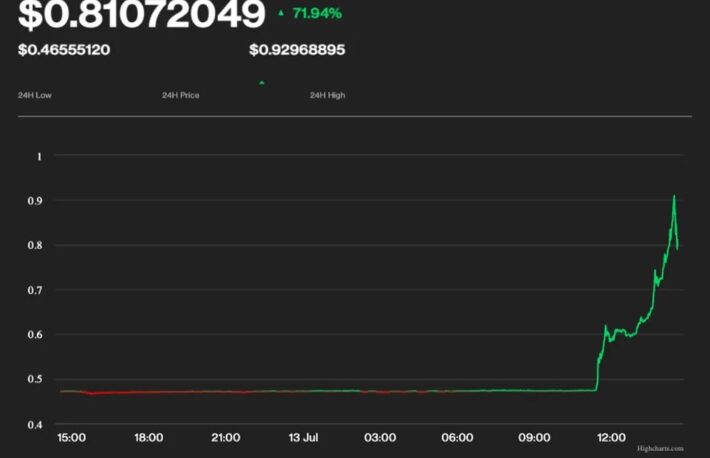The image size is (710, 458).
Task: Click the 06:00 x-axis label
Action: point(457,438)
